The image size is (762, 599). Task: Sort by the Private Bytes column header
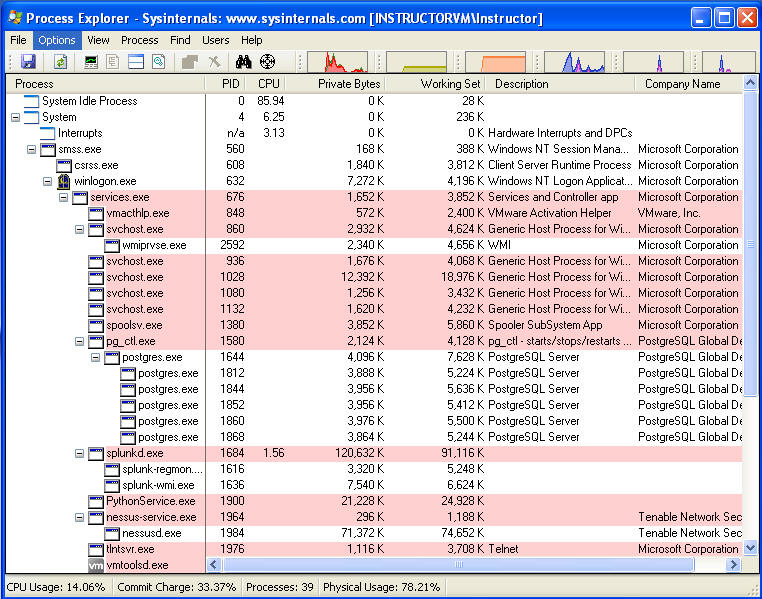pos(335,84)
